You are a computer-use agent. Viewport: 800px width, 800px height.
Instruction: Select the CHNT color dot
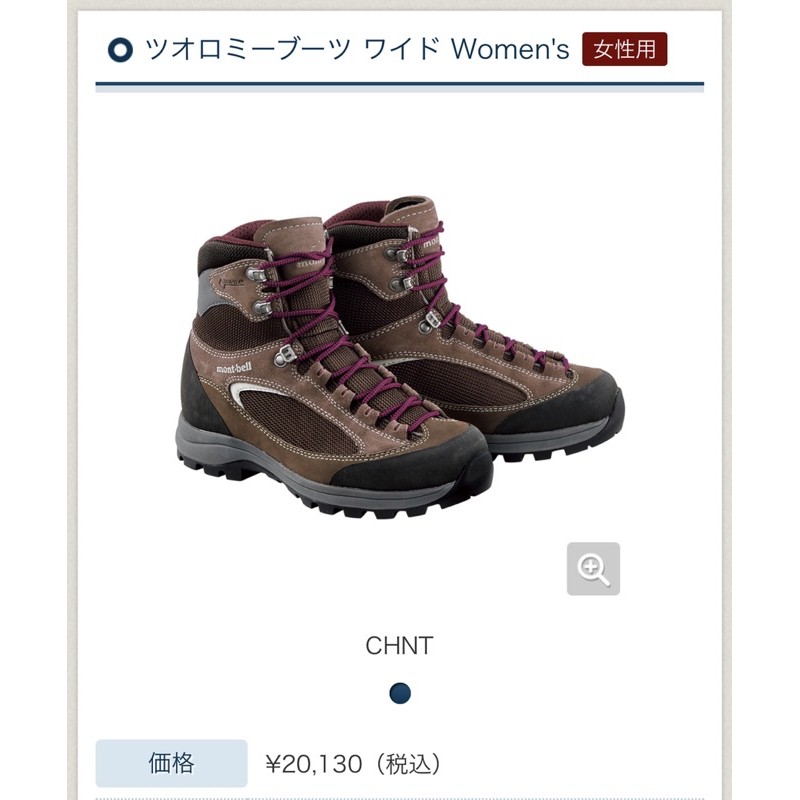400,693
